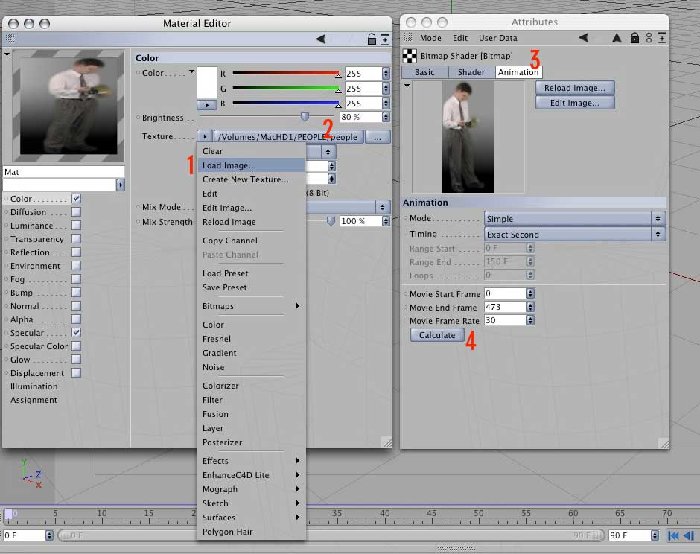Screen dimensions: 700x554
Task: Toggle the Specular channel checkbox
Action: [76, 333]
